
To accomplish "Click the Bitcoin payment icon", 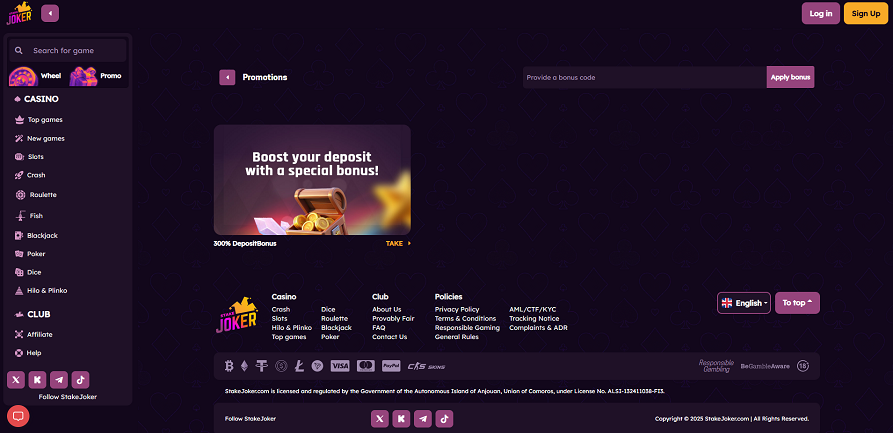I will [230, 366].
